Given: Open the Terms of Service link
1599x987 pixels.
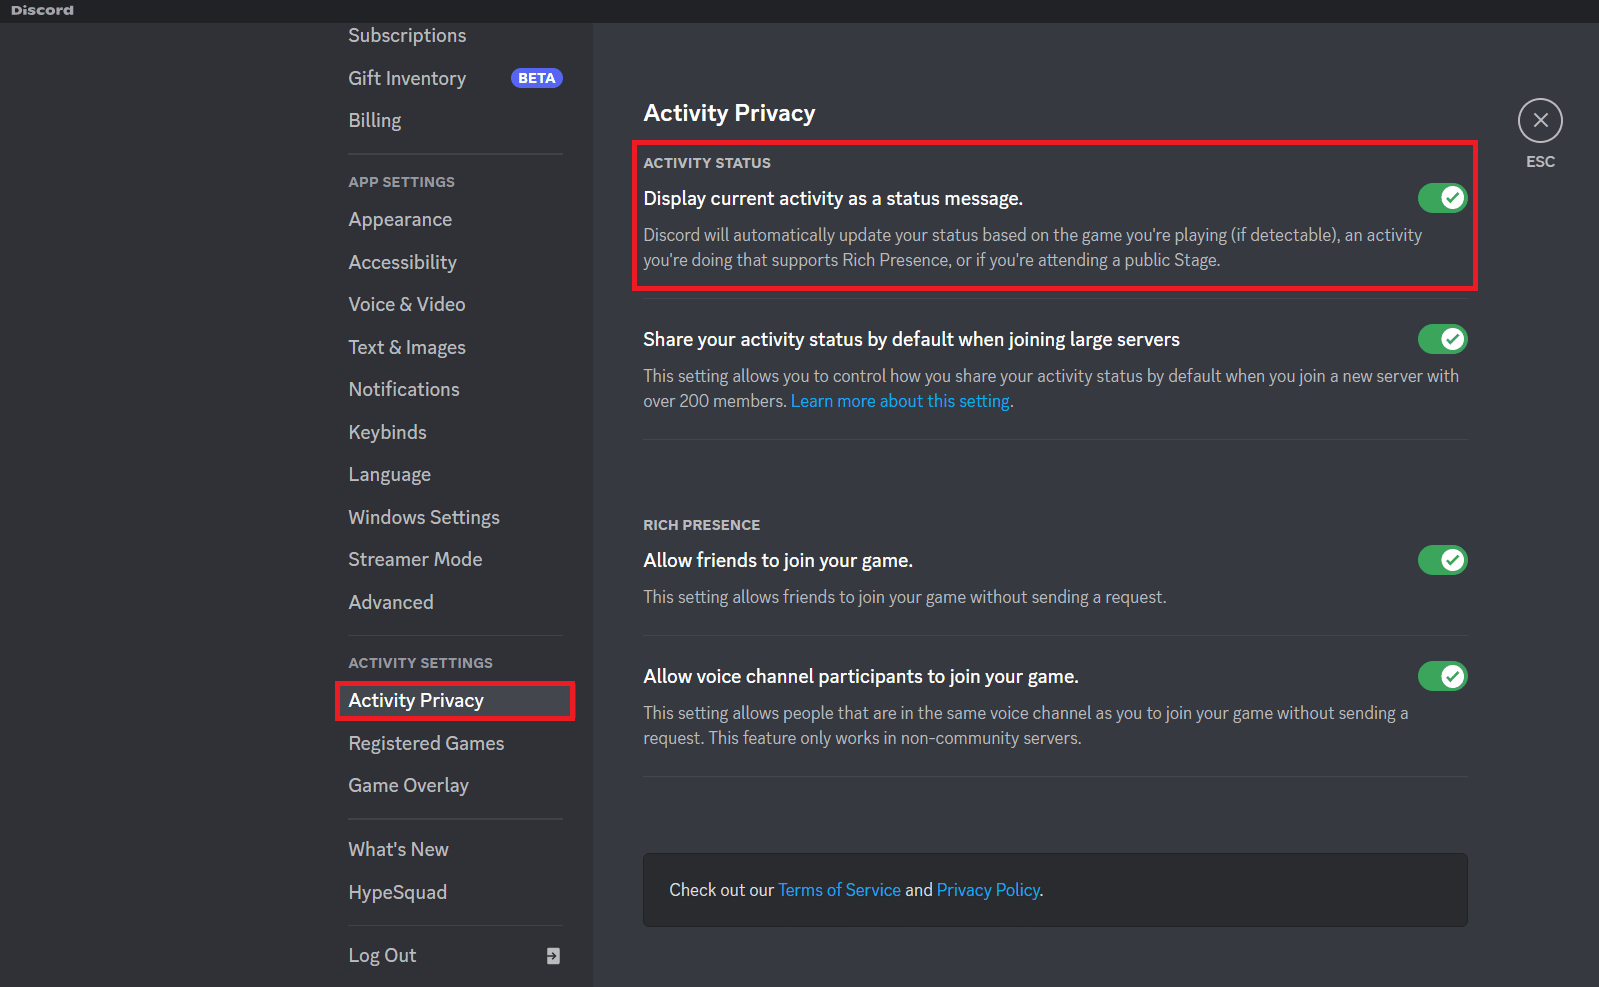Looking at the screenshot, I should 839,890.
